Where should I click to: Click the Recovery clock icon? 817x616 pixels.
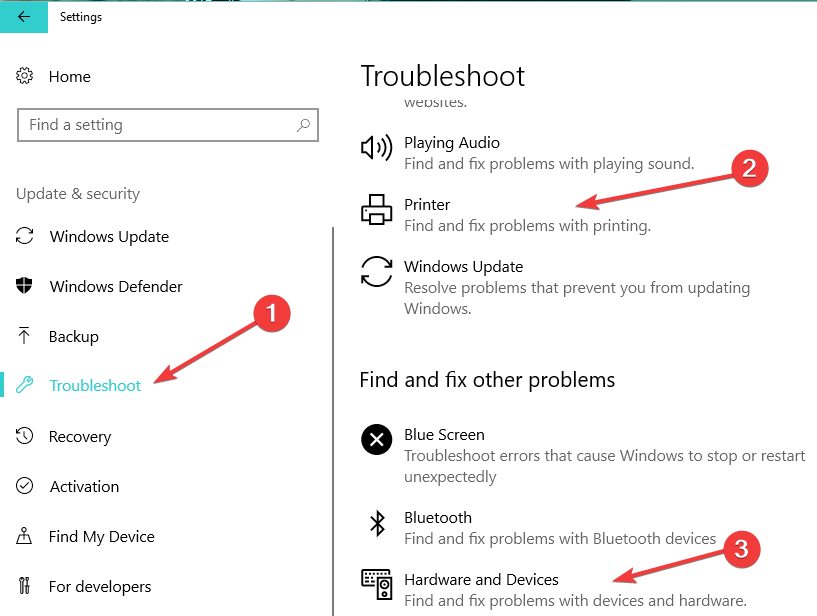tap(24, 436)
